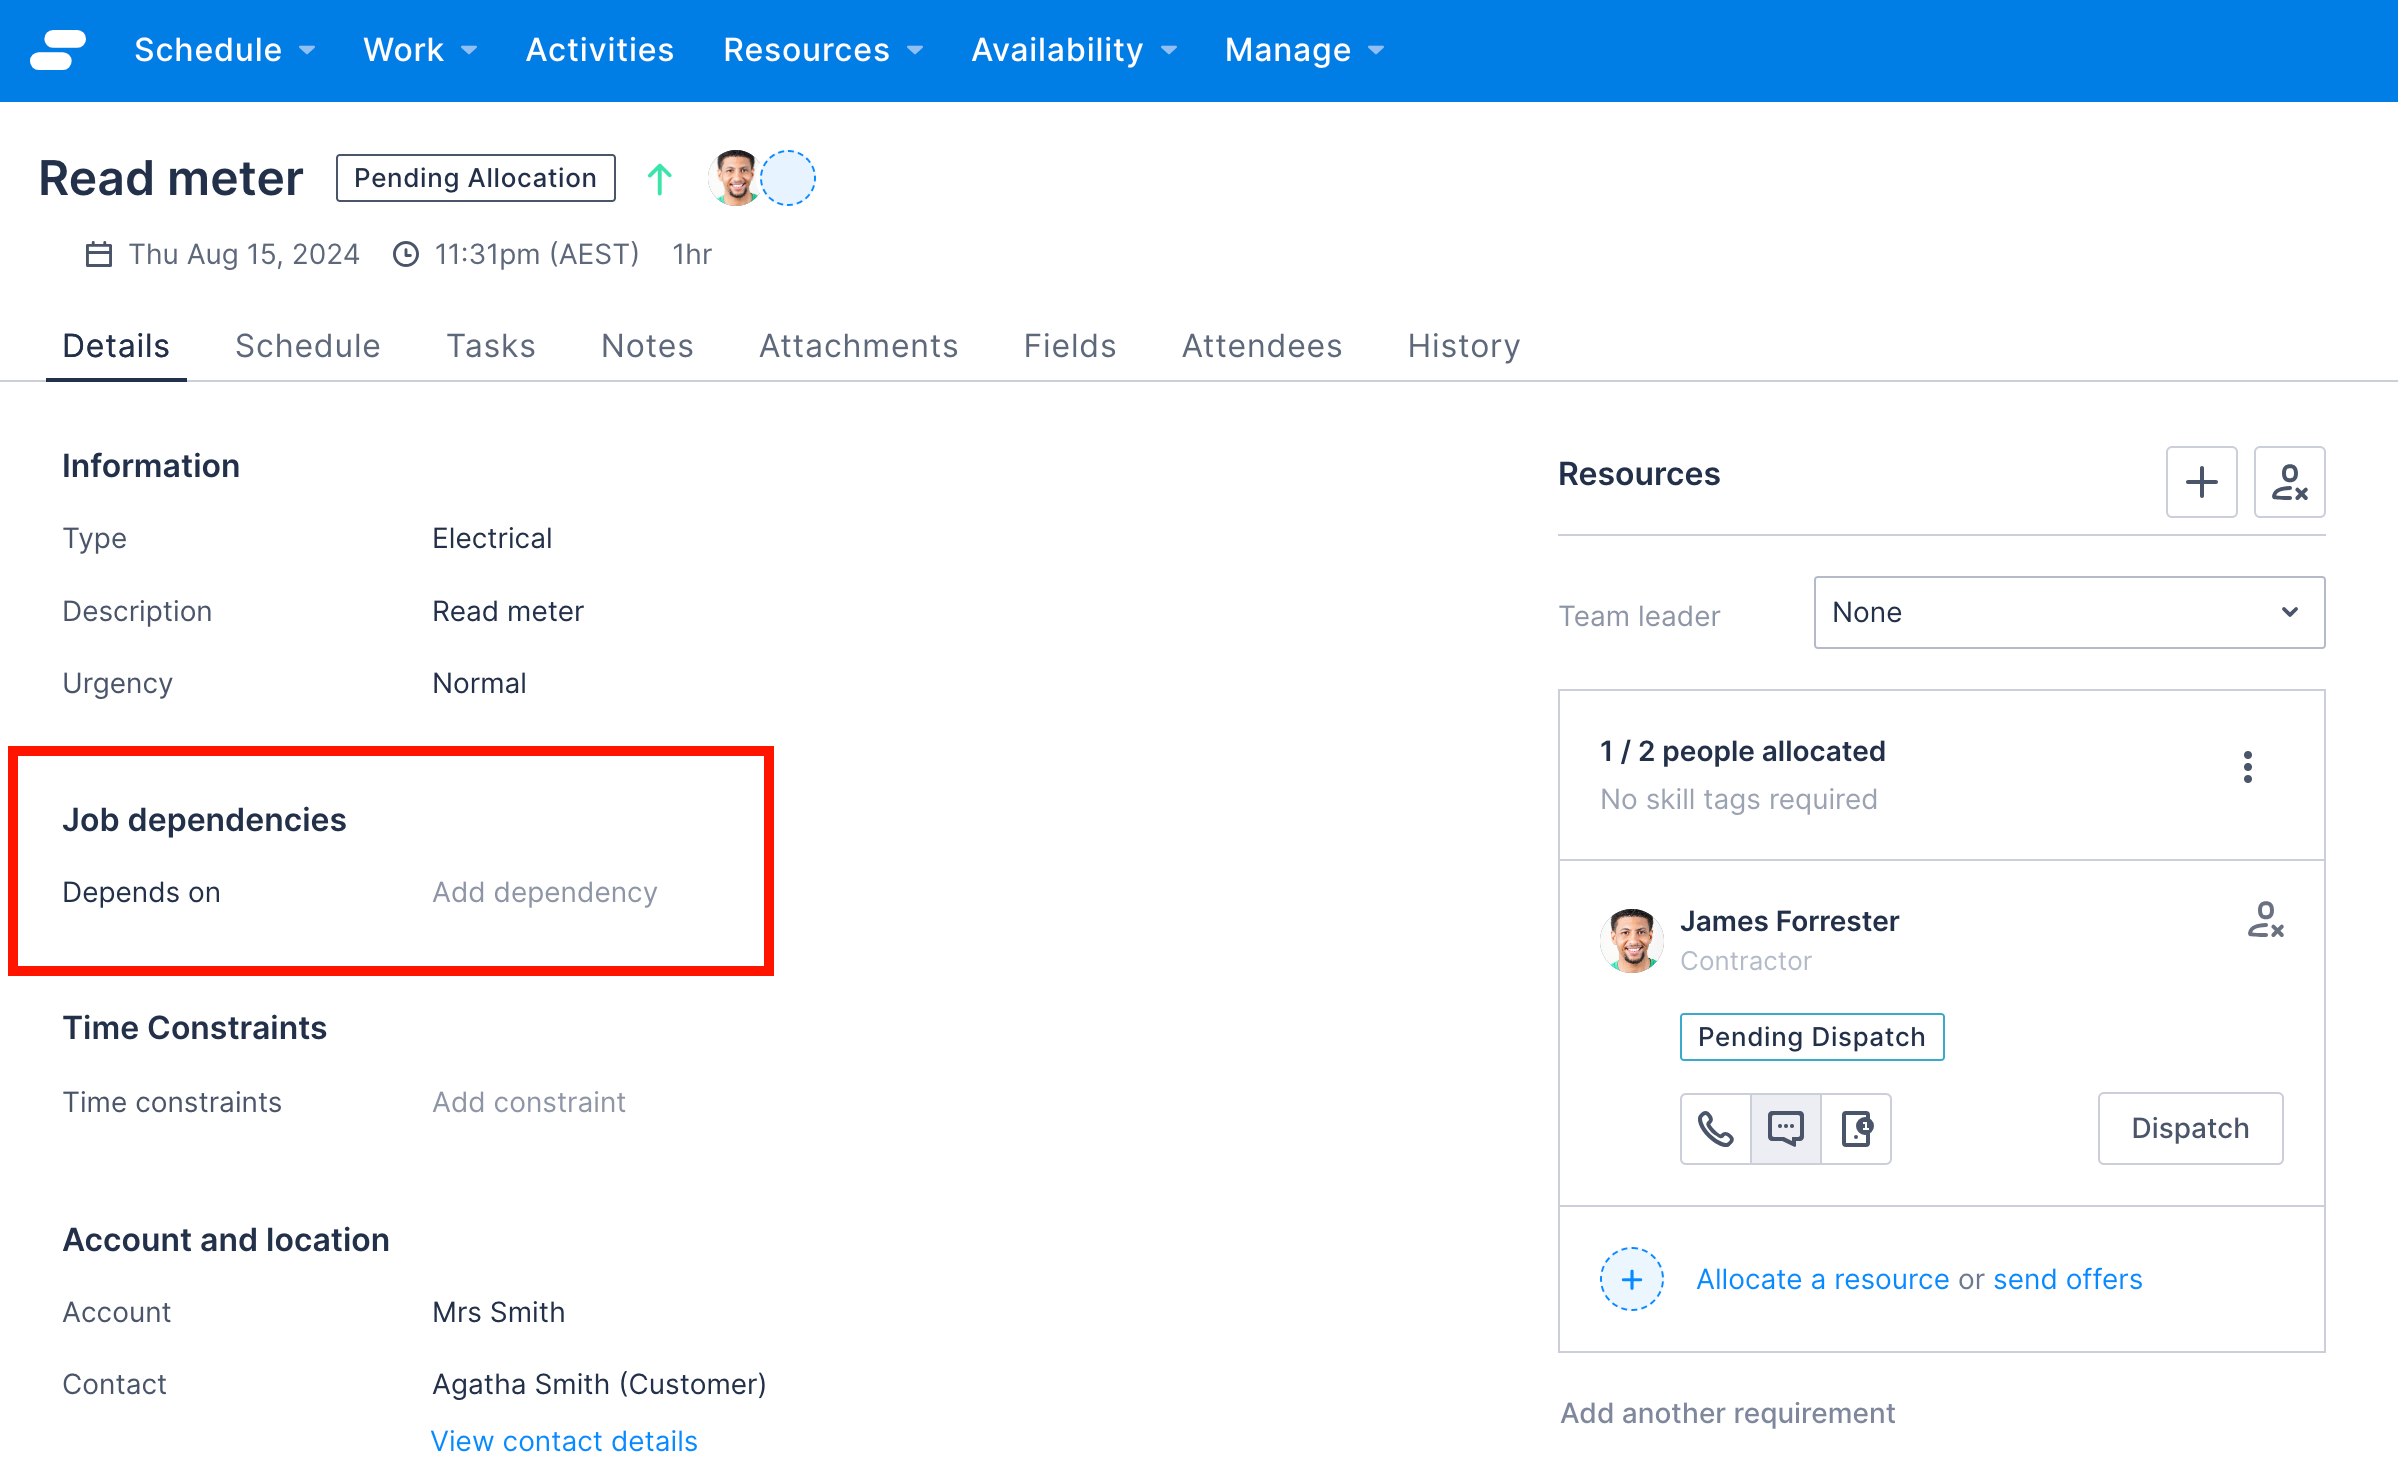Switch to the Notes tab

pyautogui.click(x=646, y=344)
